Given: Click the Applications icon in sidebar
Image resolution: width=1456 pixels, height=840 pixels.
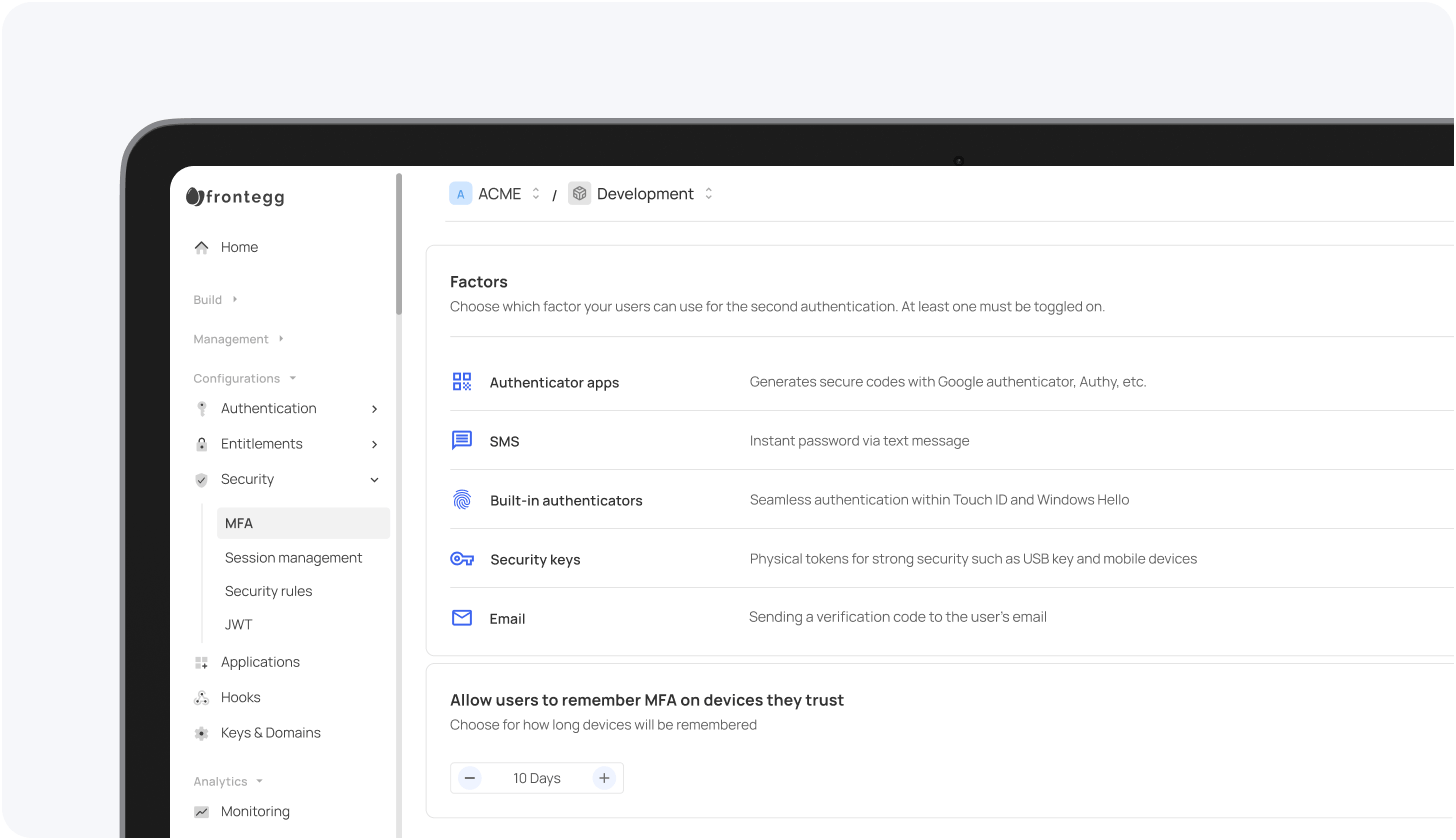Looking at the screenshot, I should (x=202, y=662).
